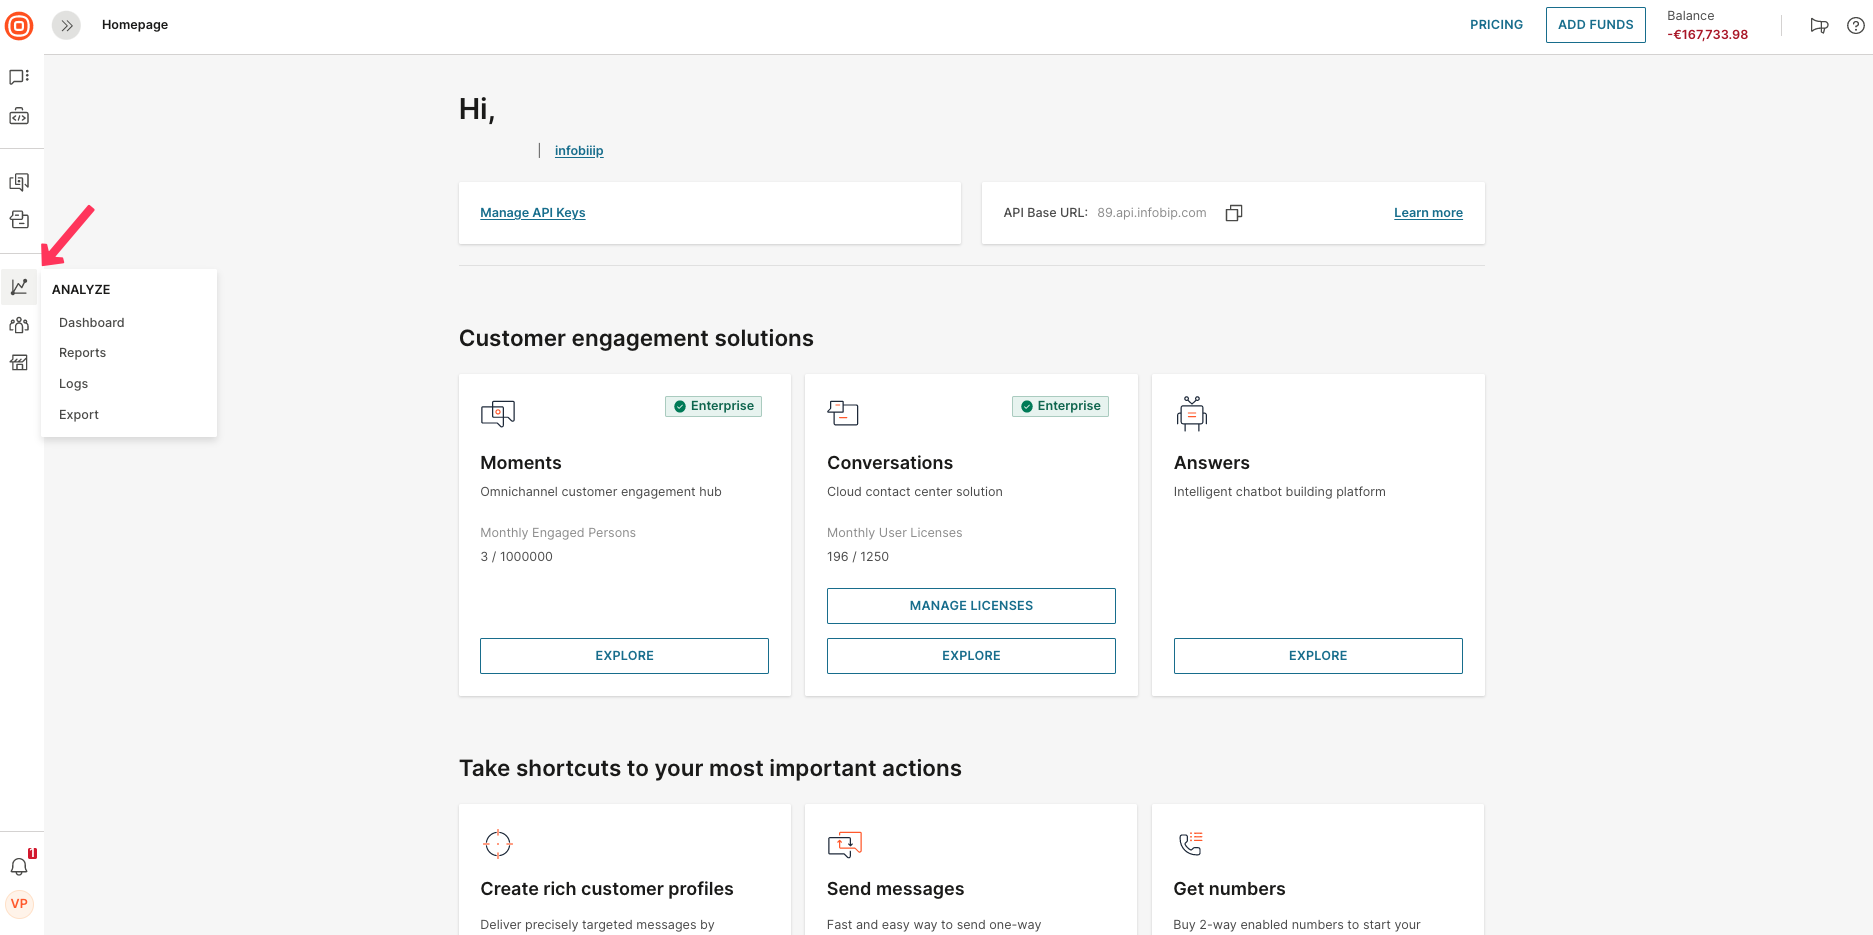Open Logs from Analyze menu
This screenshot has width=1873, height=935.
pyautogui.click(x=73, y=384)
